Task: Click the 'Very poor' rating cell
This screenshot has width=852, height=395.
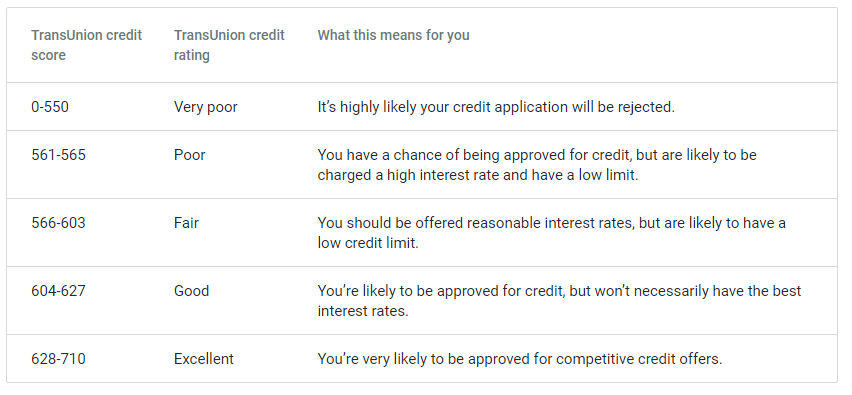Action: 205,107
